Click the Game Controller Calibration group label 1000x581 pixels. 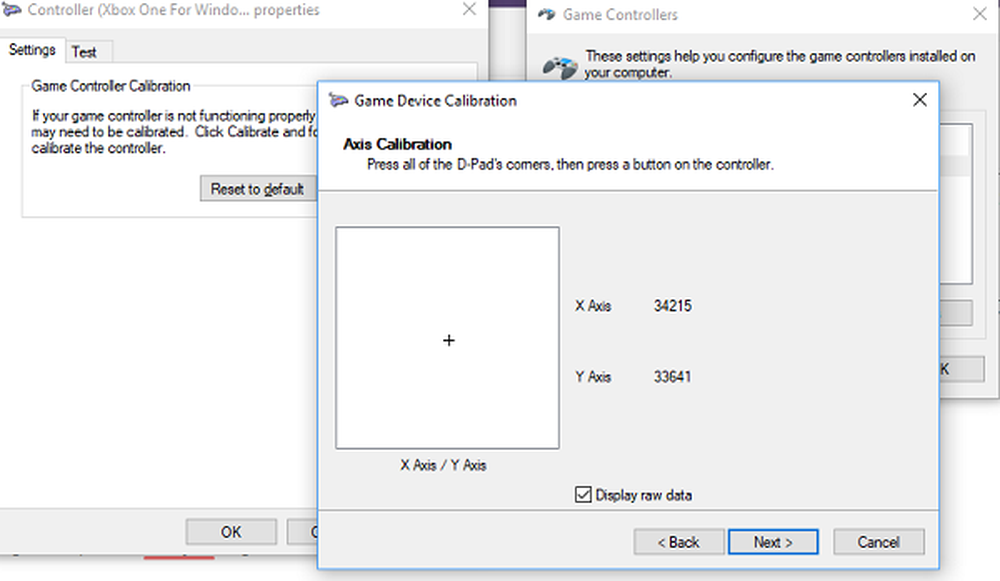click(111, 86)
